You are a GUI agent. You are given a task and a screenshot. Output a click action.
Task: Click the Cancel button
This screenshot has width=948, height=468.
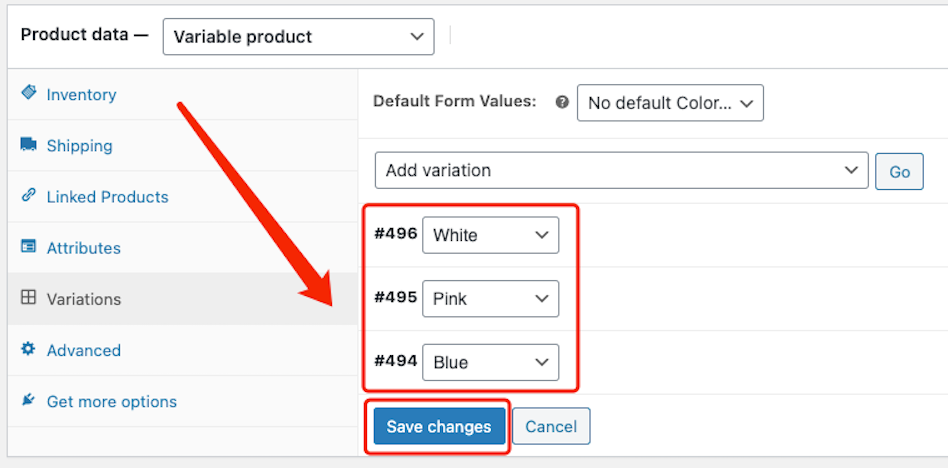(x=551, y=427)
